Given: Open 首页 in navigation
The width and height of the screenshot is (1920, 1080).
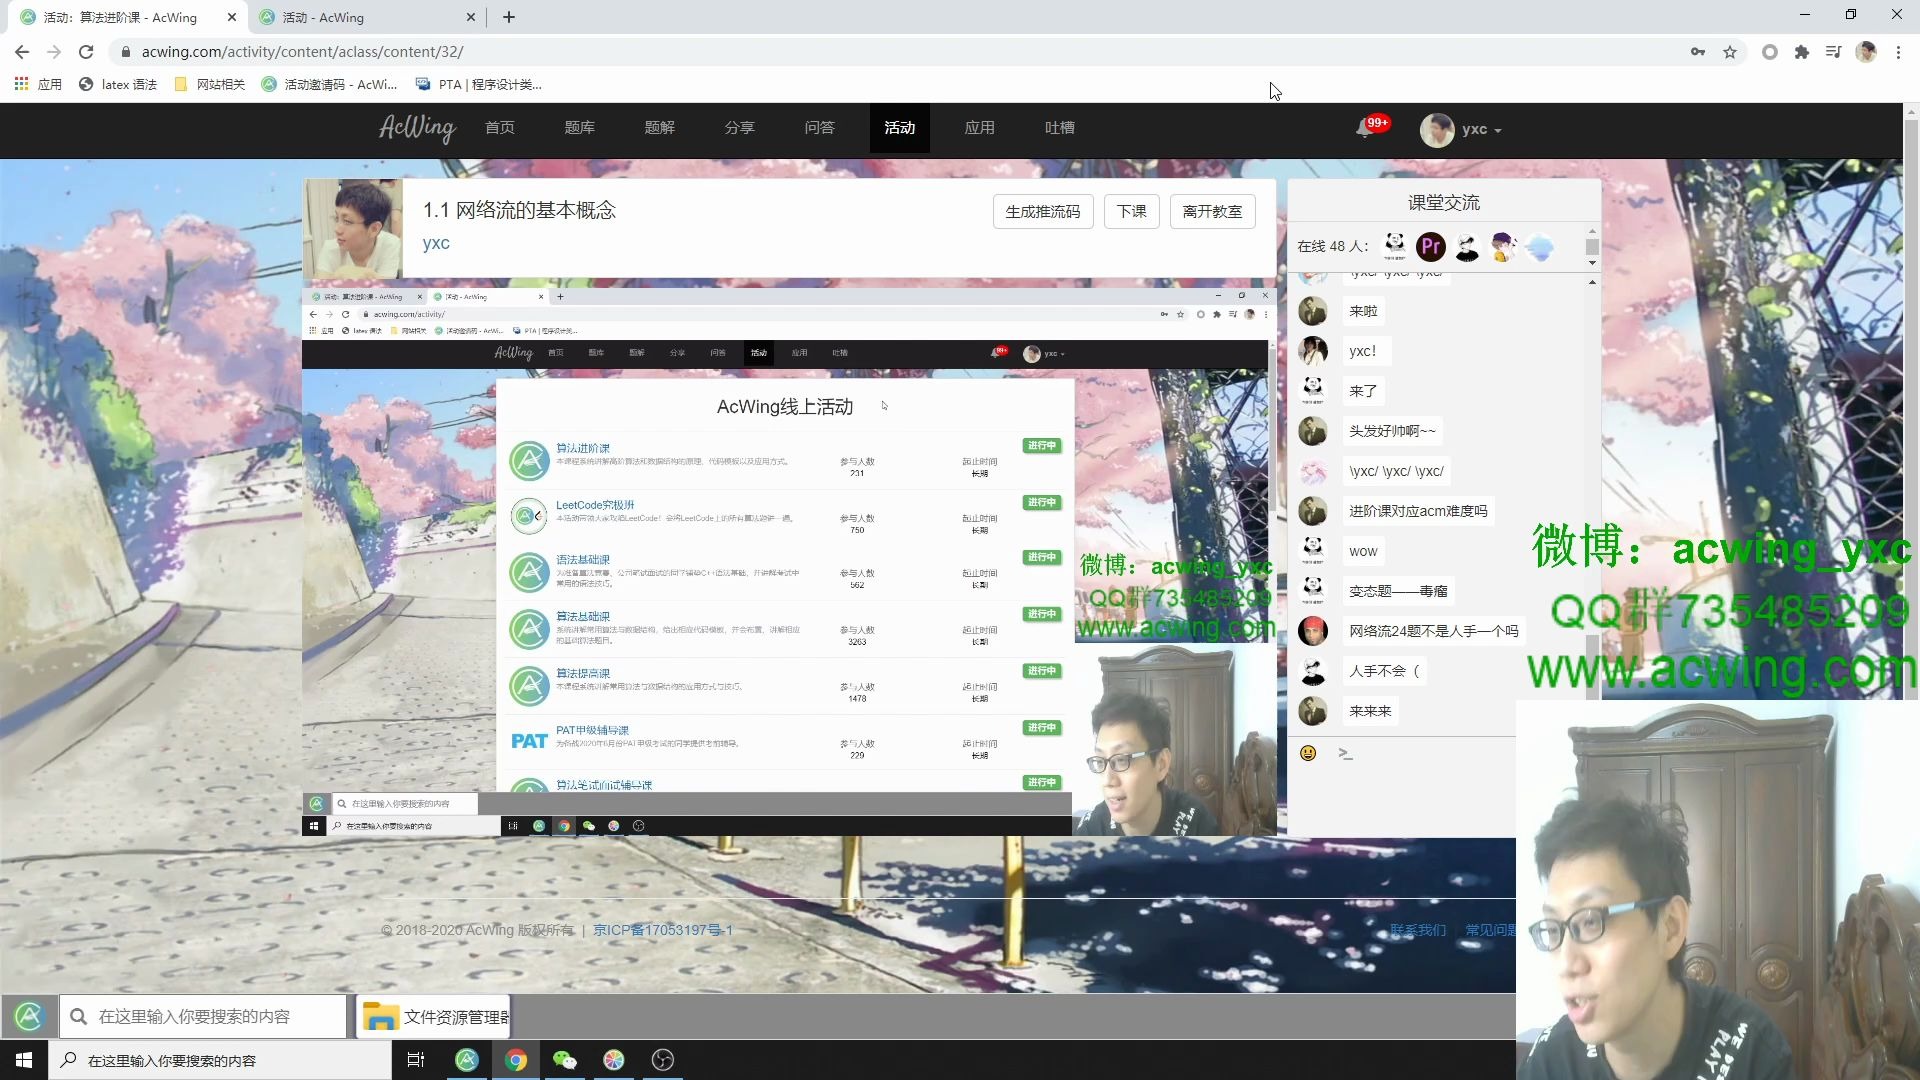Looking at the screenshot, I should 500,127.
